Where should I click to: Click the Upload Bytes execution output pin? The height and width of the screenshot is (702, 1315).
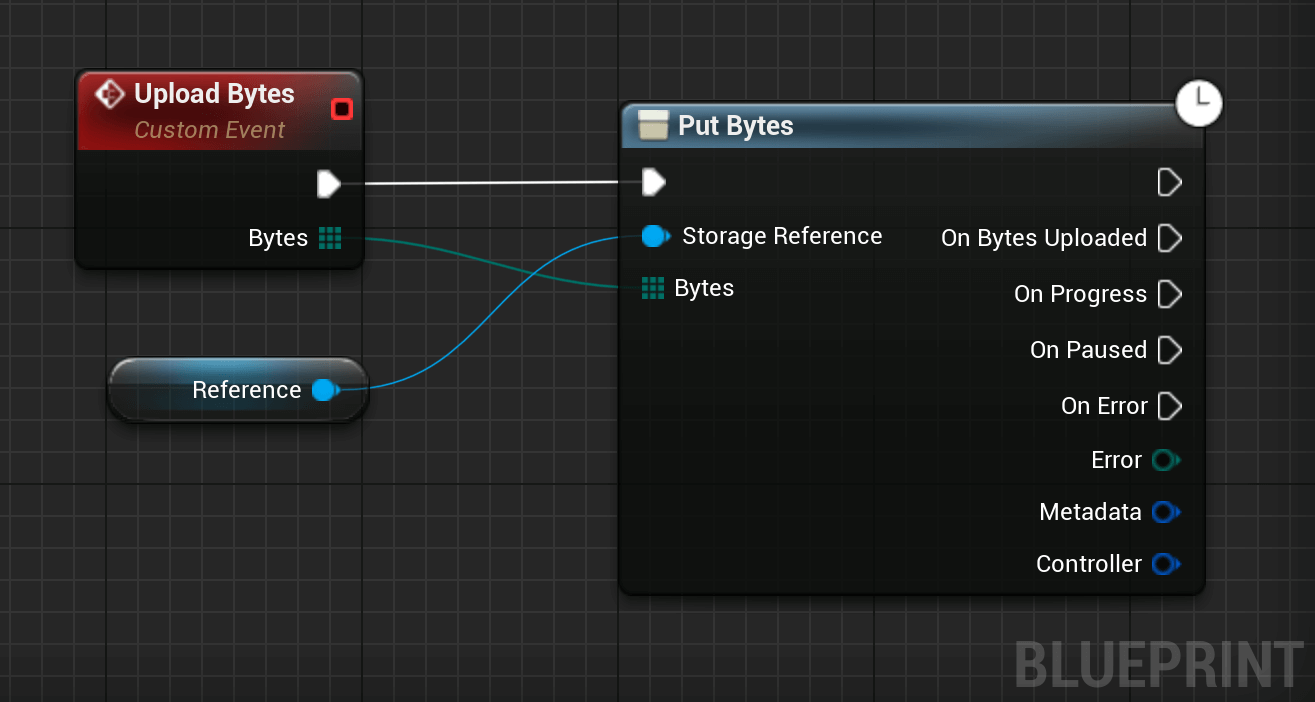point(329,184)
